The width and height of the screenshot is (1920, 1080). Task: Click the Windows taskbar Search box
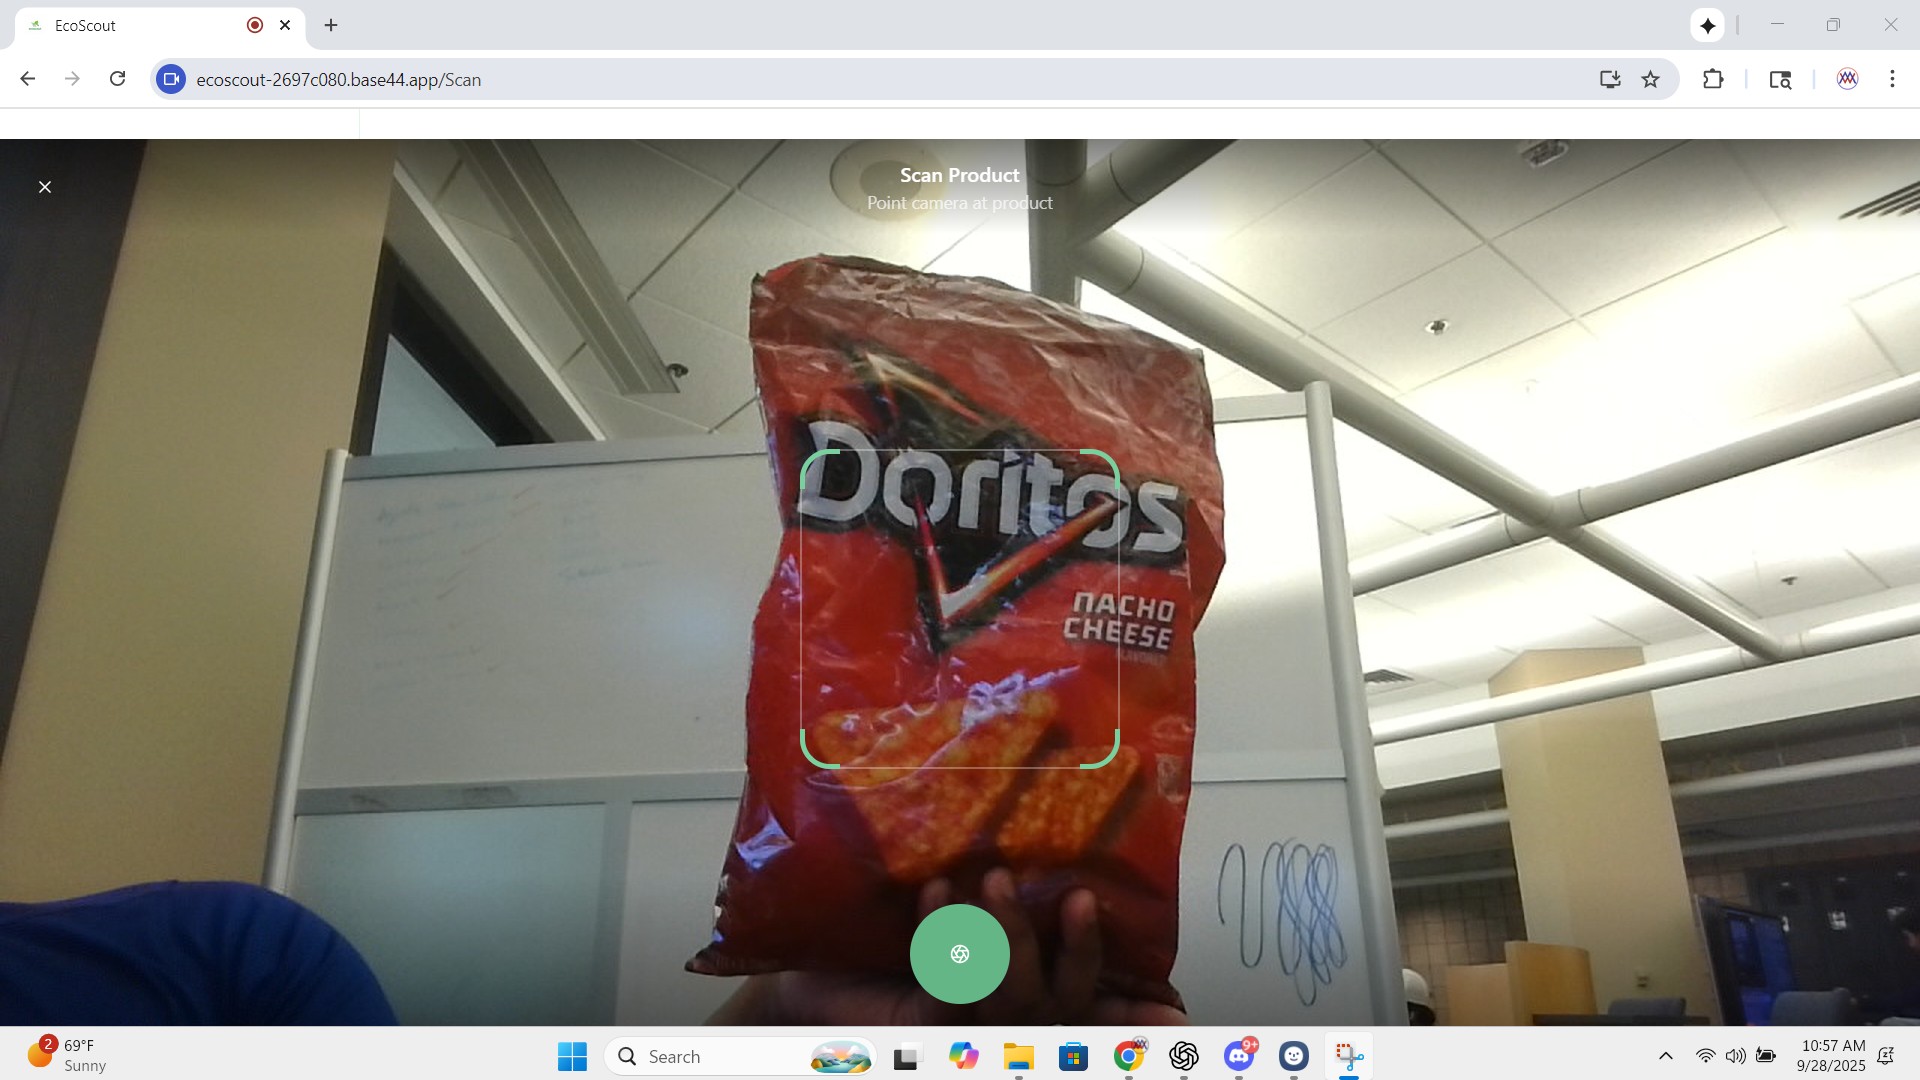[740, 1056]
